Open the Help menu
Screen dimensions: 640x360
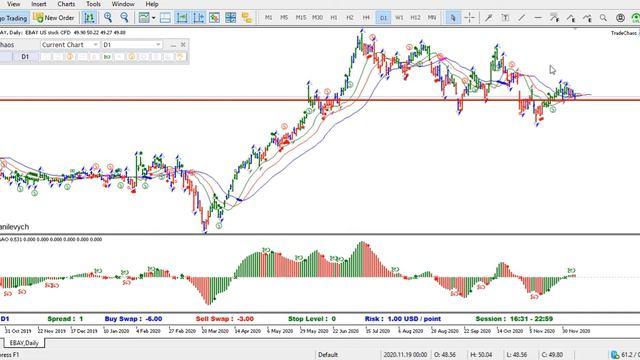(152, 4)
